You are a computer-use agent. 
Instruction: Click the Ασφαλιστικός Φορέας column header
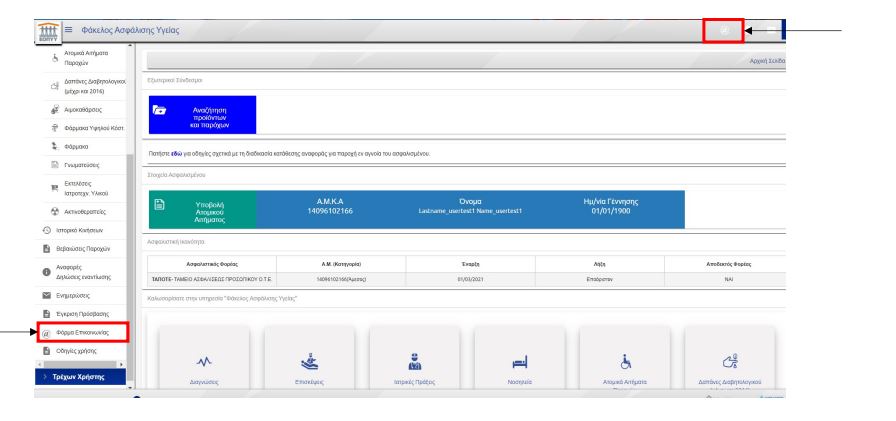212,264
